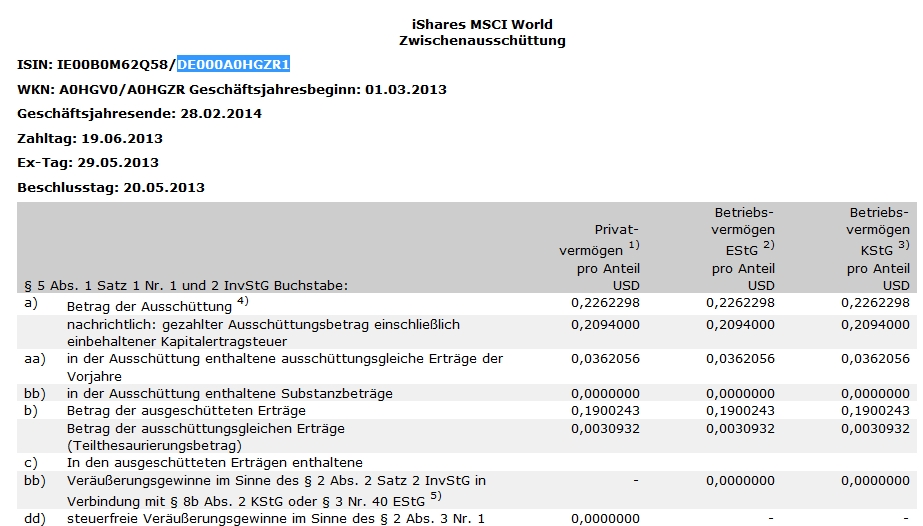923x526 pixels.
Task: Click the "b)" row letter
Action: coord(31,411)
